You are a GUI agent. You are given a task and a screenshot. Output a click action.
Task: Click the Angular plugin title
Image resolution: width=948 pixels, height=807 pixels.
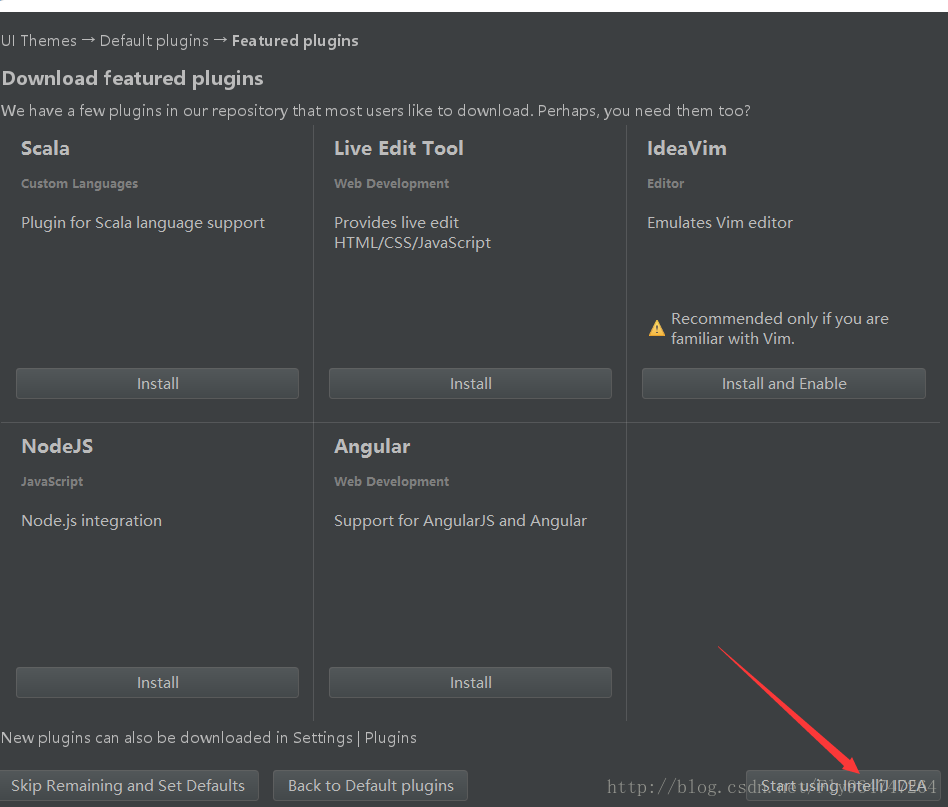point(372,446)
